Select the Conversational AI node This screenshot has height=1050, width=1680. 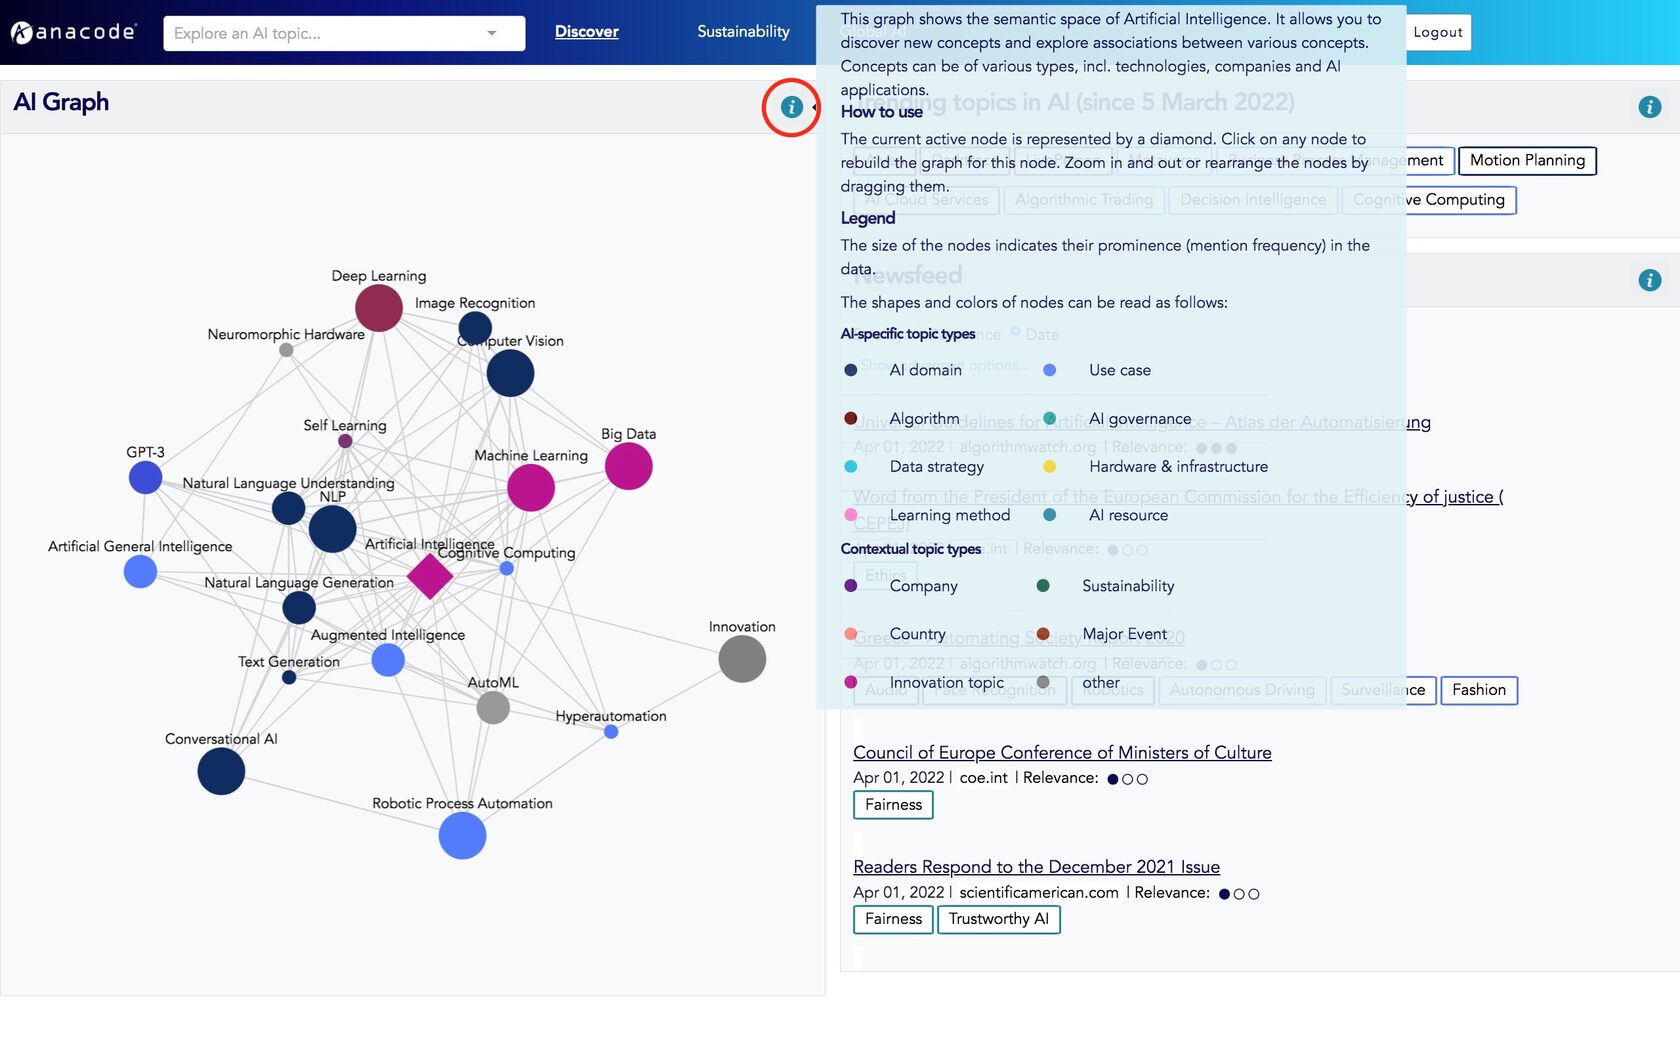221,771
